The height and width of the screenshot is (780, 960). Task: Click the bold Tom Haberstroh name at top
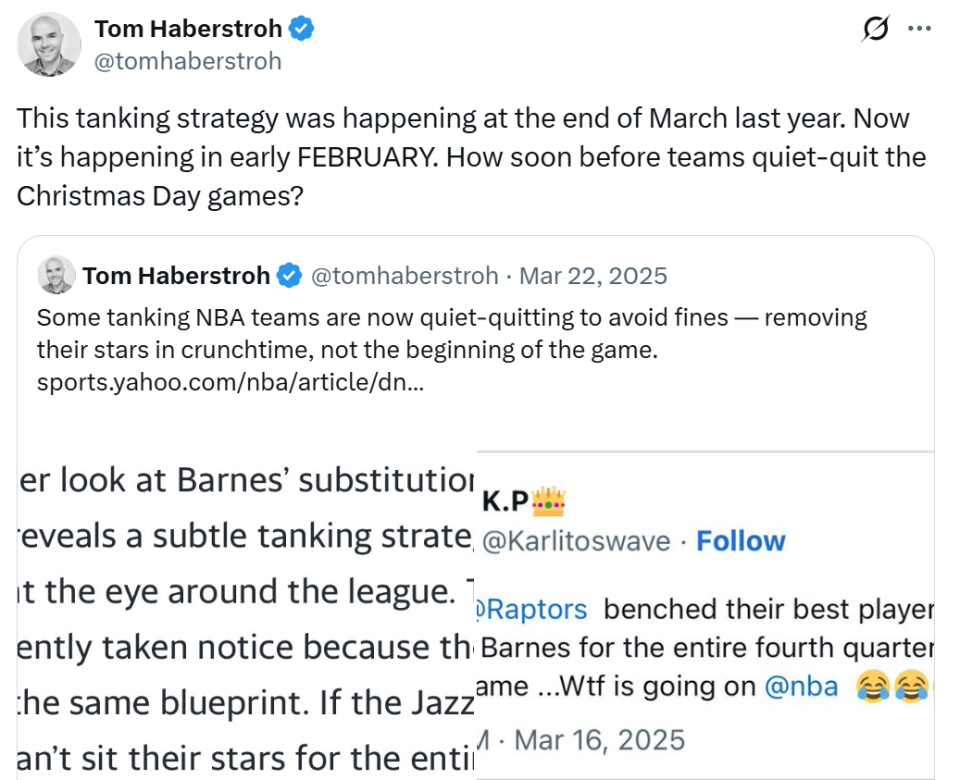coord(188,29)
